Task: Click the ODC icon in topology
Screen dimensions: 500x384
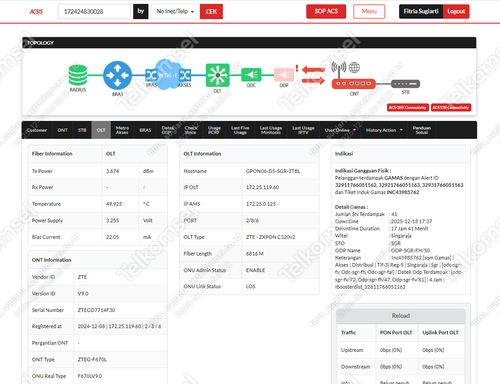Action: [251, 75]
